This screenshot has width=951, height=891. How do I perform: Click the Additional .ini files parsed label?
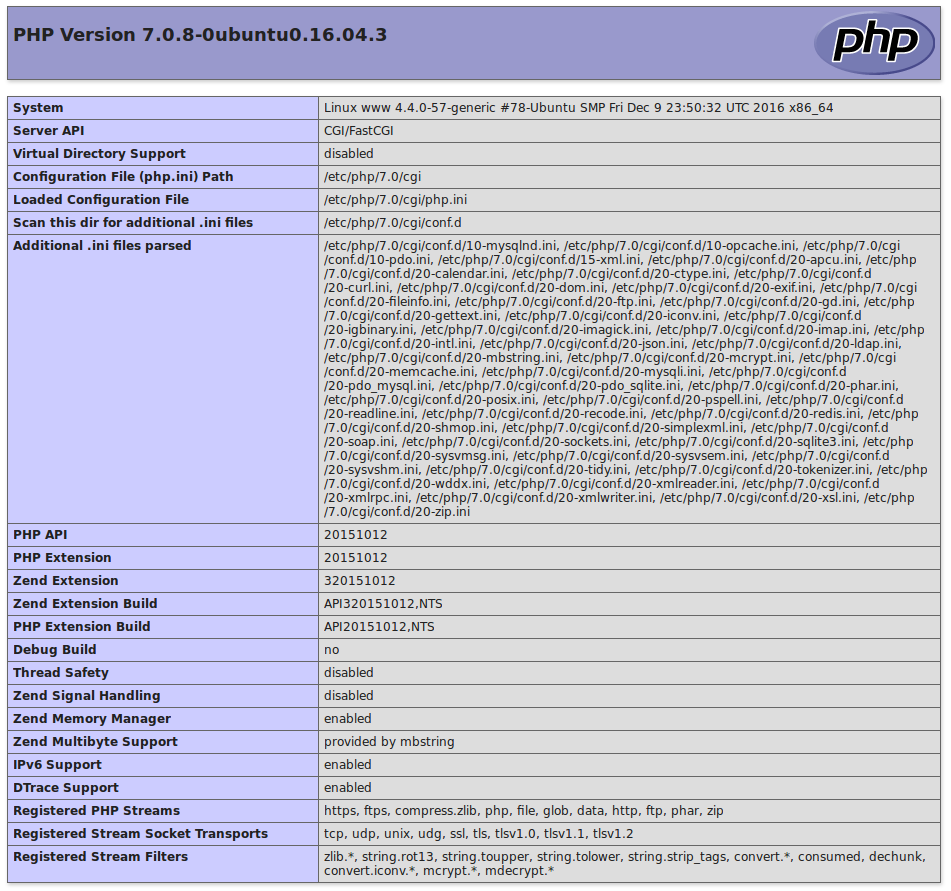pos(102,246)
